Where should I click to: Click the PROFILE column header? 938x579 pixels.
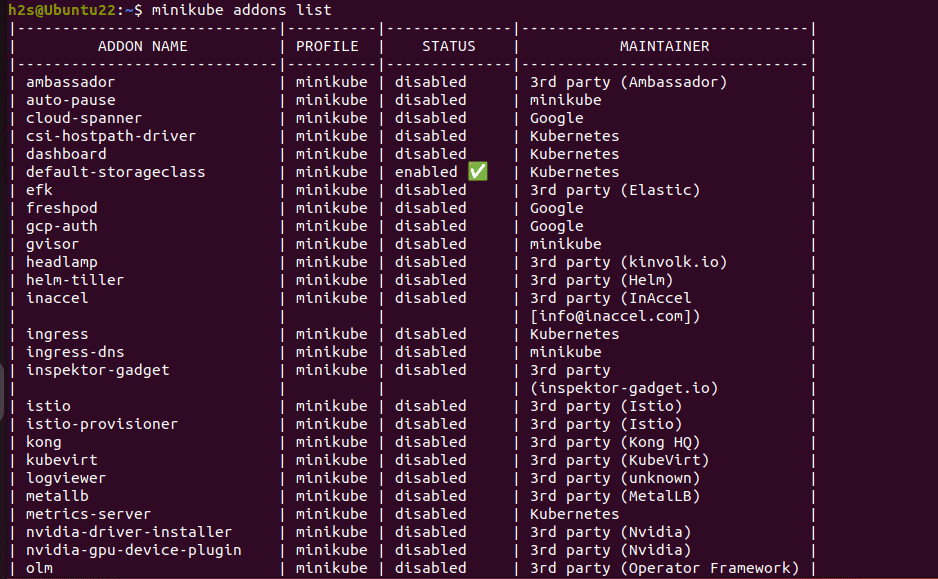coord(331,46)
